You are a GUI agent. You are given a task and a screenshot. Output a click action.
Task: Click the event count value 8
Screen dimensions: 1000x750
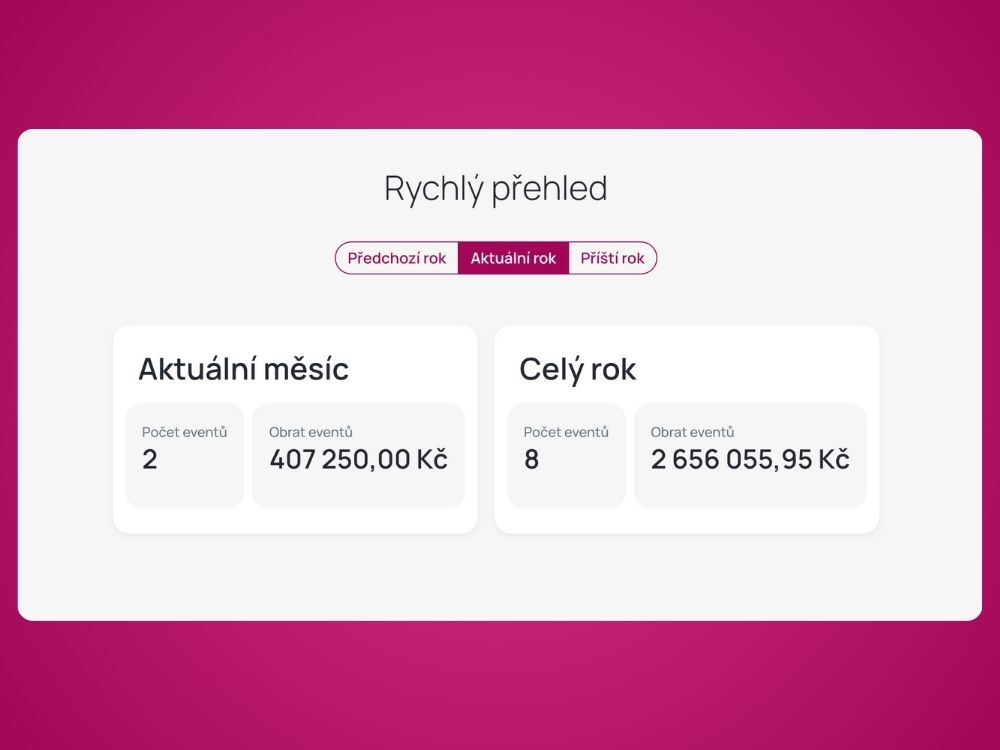531,460
